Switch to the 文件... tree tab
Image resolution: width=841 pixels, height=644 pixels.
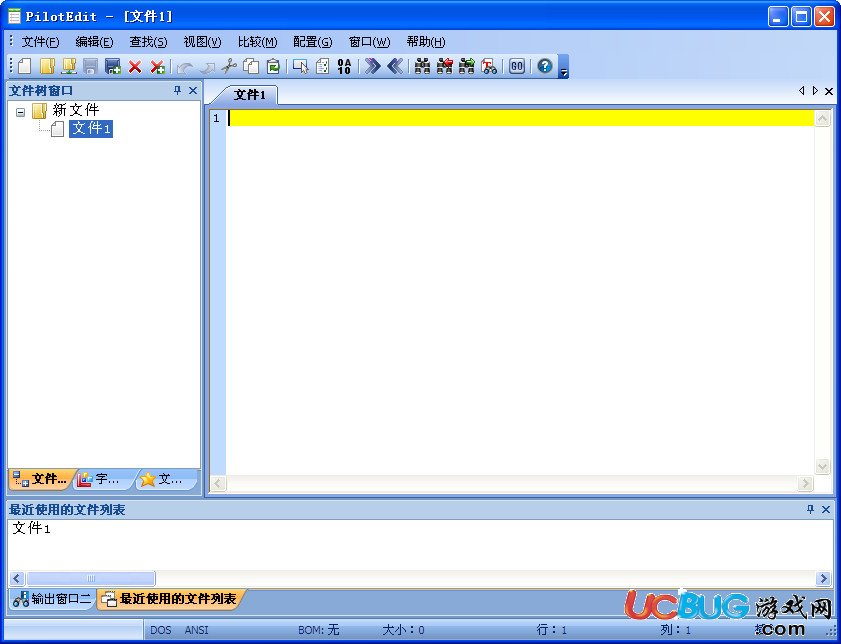tap(40, 479)
